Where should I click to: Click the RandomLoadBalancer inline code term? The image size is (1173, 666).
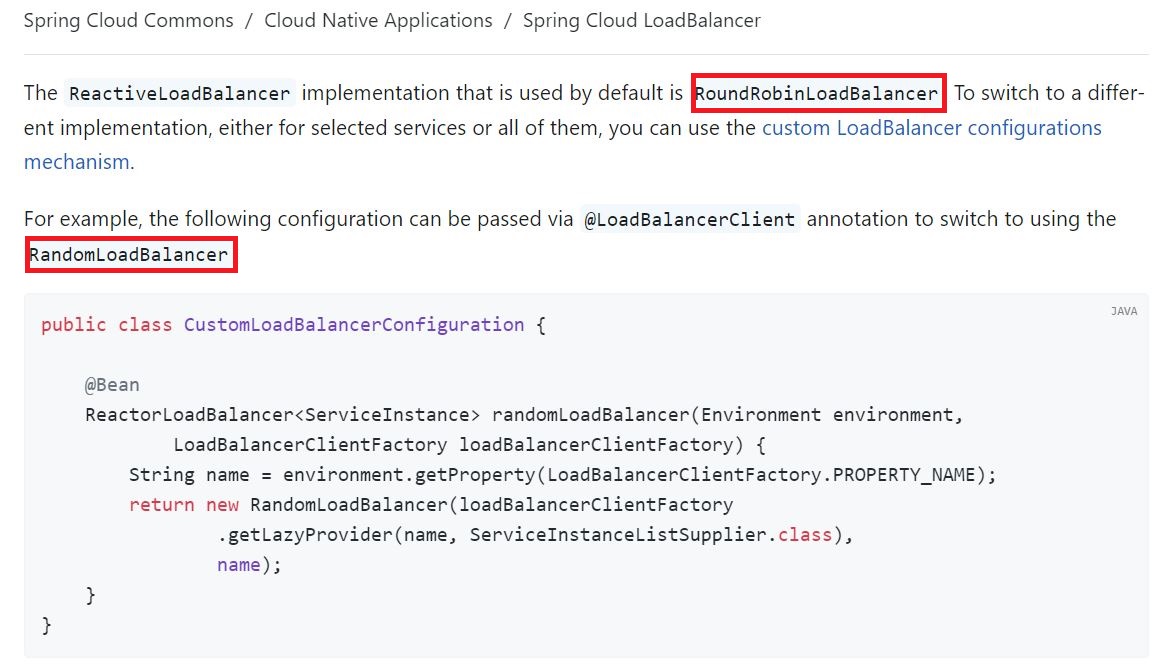pyautogui.click(x=129, y=254)
